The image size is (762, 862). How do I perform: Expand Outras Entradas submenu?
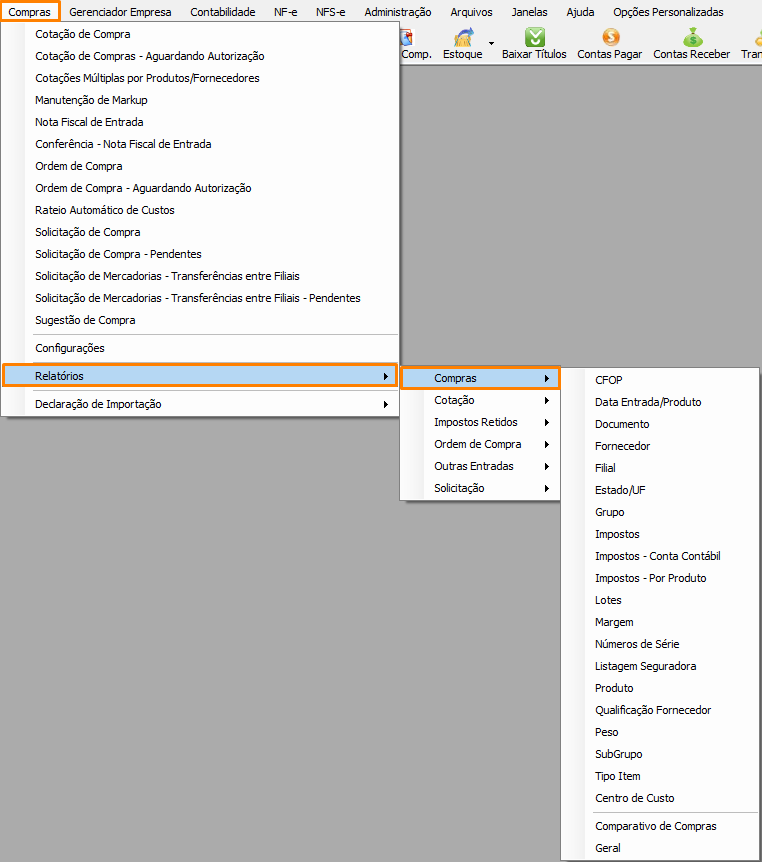pyautogui.click(x=481, y=466)
